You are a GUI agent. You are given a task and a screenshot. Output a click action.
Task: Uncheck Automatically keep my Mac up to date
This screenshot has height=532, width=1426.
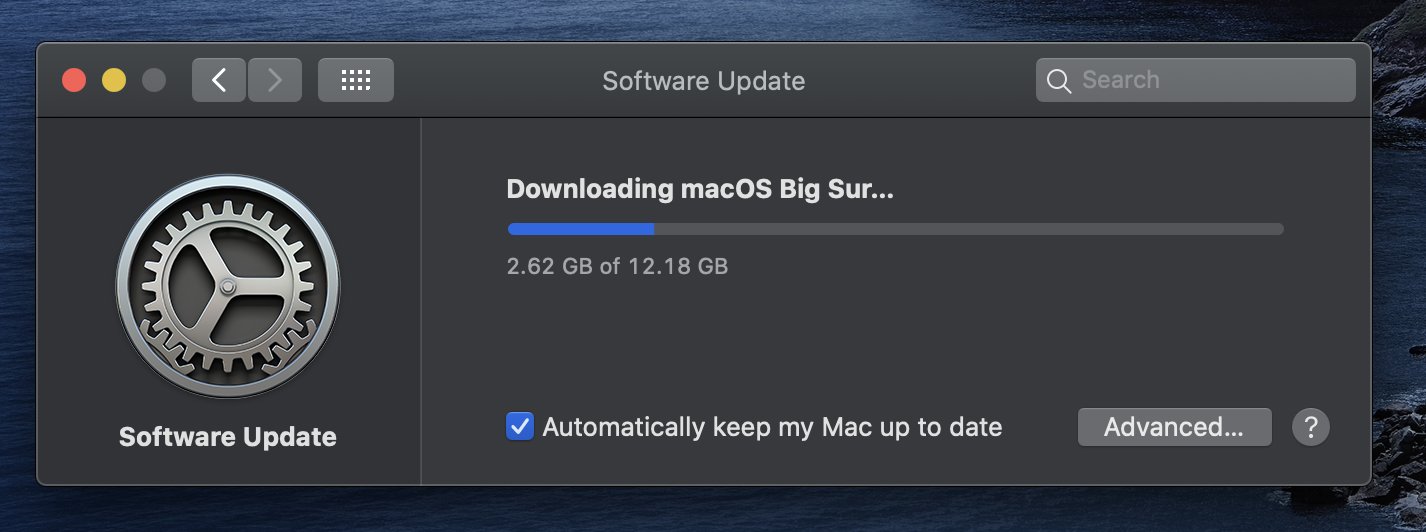(x=520, y=427)
